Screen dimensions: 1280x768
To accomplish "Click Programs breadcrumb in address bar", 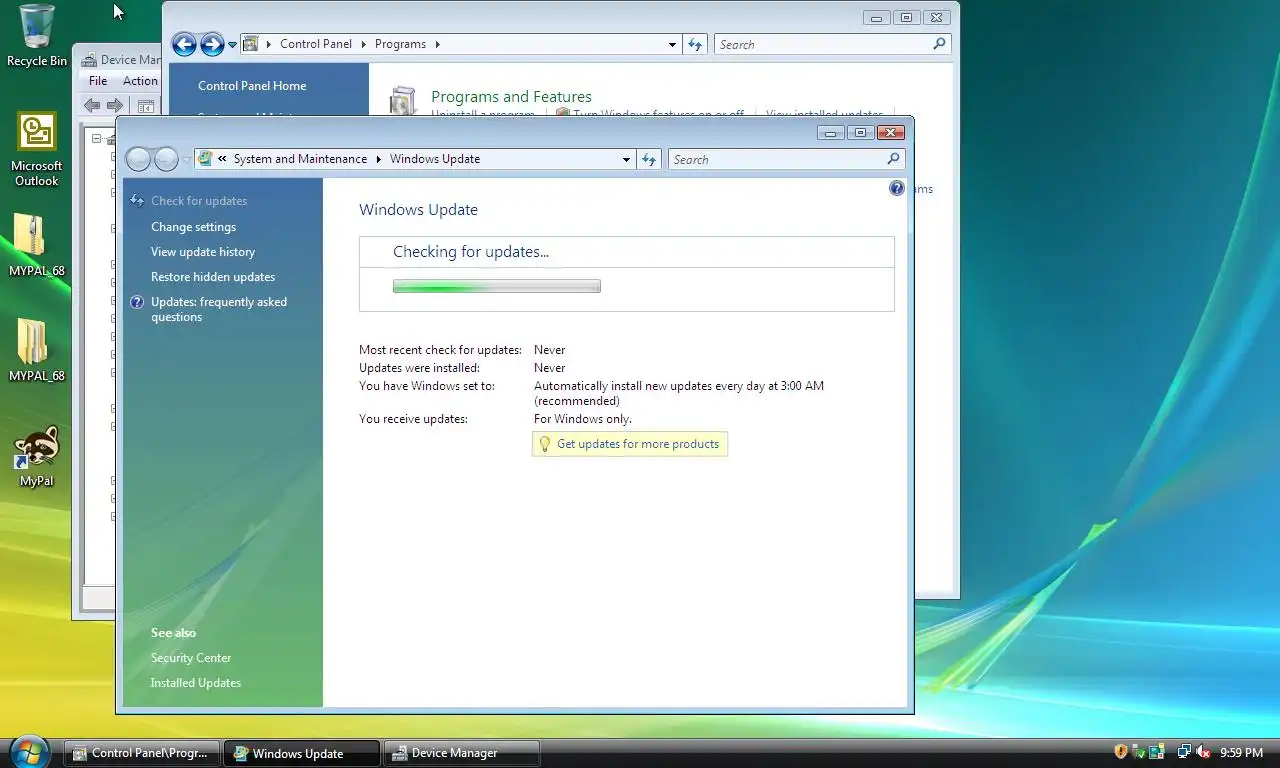I will click(400, 44).
